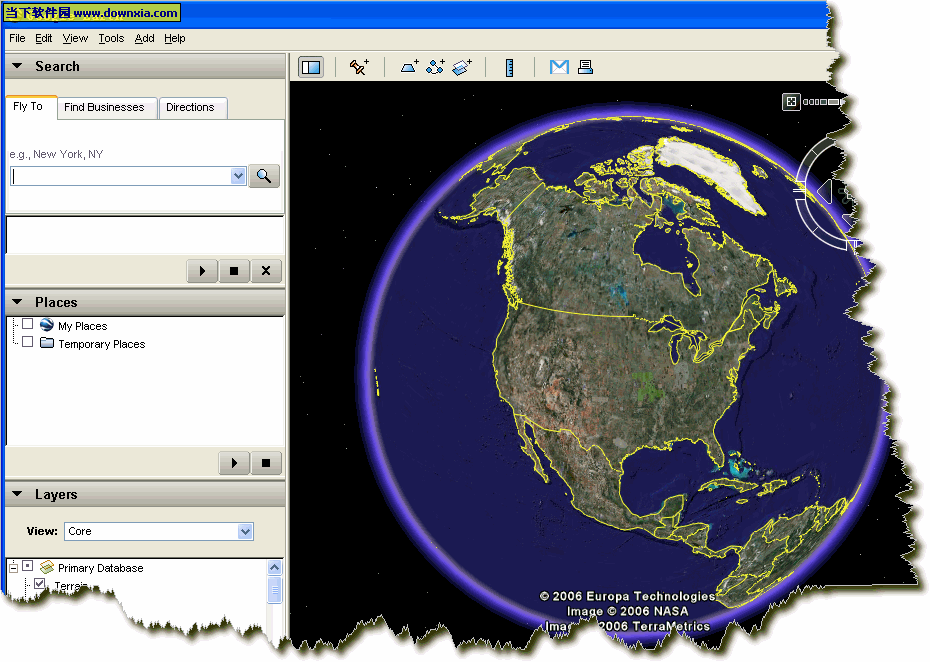Open the Ruler measurement tool
The width and height of the screenshot is (930, 662).
[x=509, y=67]
